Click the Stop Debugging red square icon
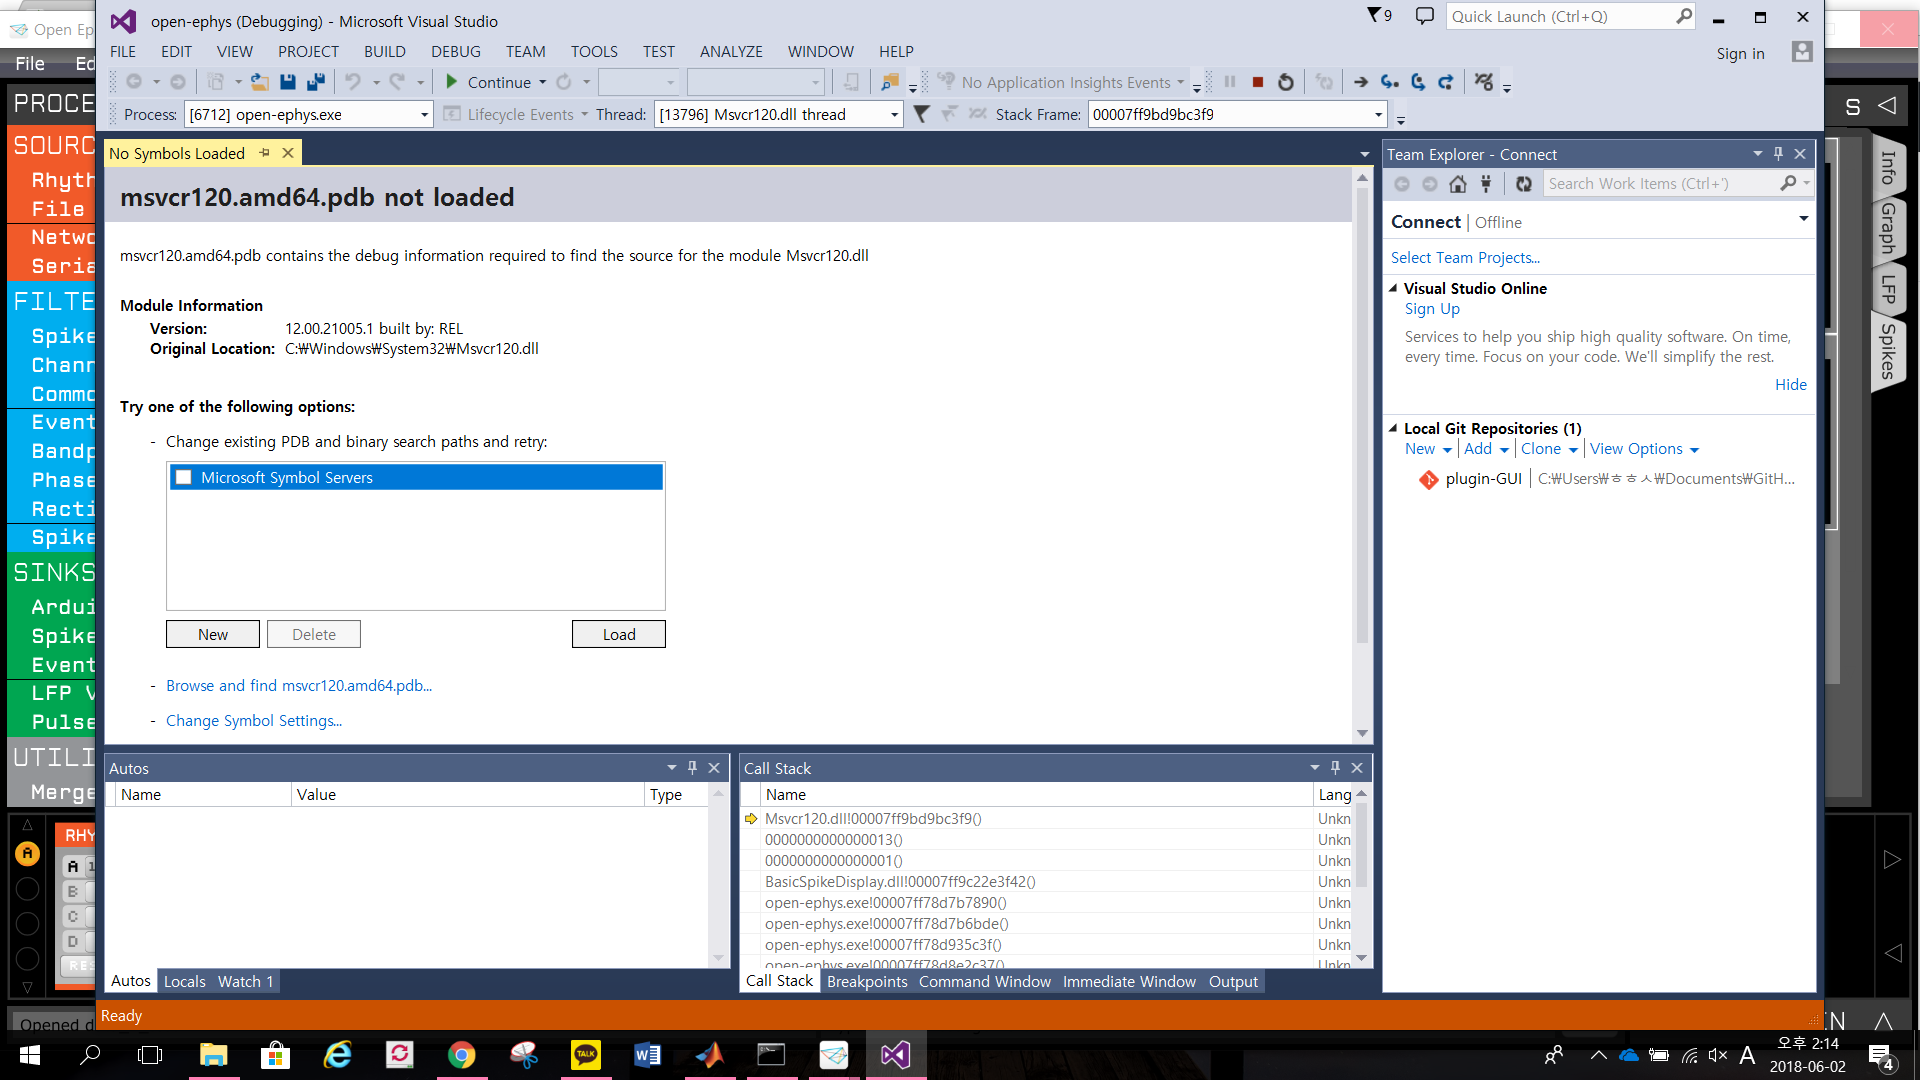1920x1080 pixels. tap(1257, 82)
